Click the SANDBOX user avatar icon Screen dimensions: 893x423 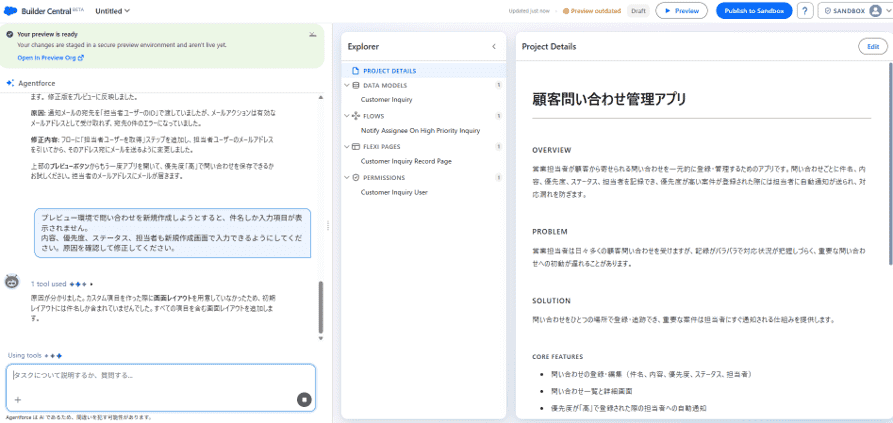pos(875,11)
